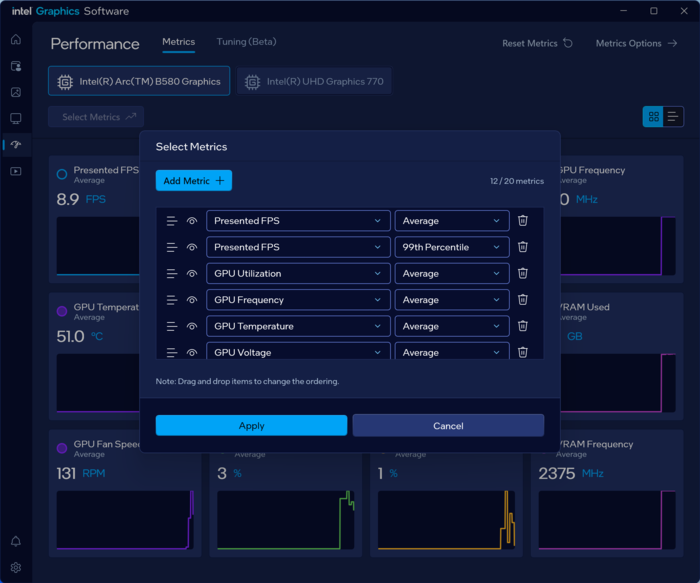This screenshot has width=700, height=583.
Task: Grab drag handle of GPU Frequency row
Action: pos(172,300)
